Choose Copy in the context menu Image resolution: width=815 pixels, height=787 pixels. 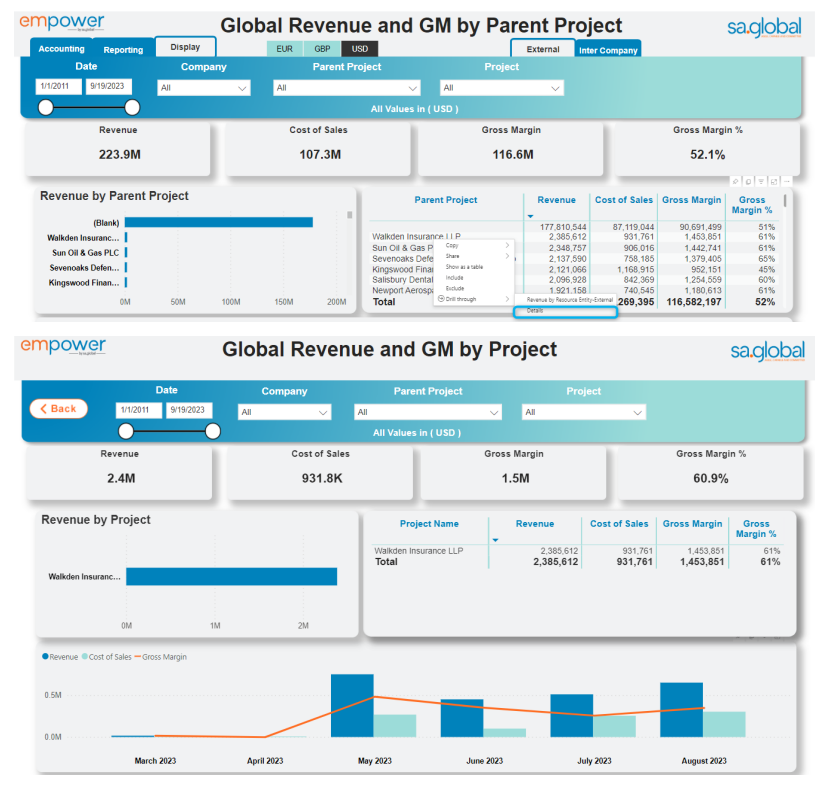pyautogui.click(x=474, y=245)
